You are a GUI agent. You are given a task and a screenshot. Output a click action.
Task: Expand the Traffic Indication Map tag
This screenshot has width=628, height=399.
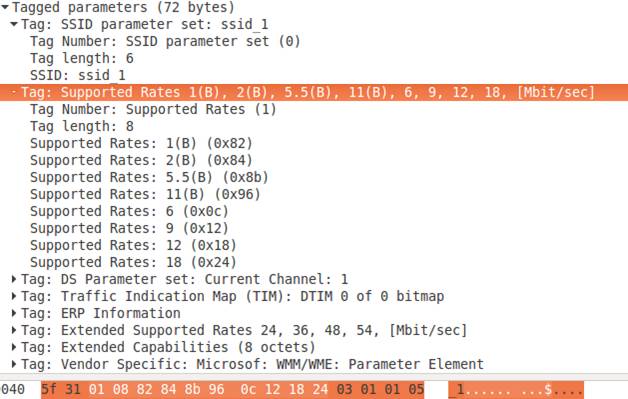14,296
